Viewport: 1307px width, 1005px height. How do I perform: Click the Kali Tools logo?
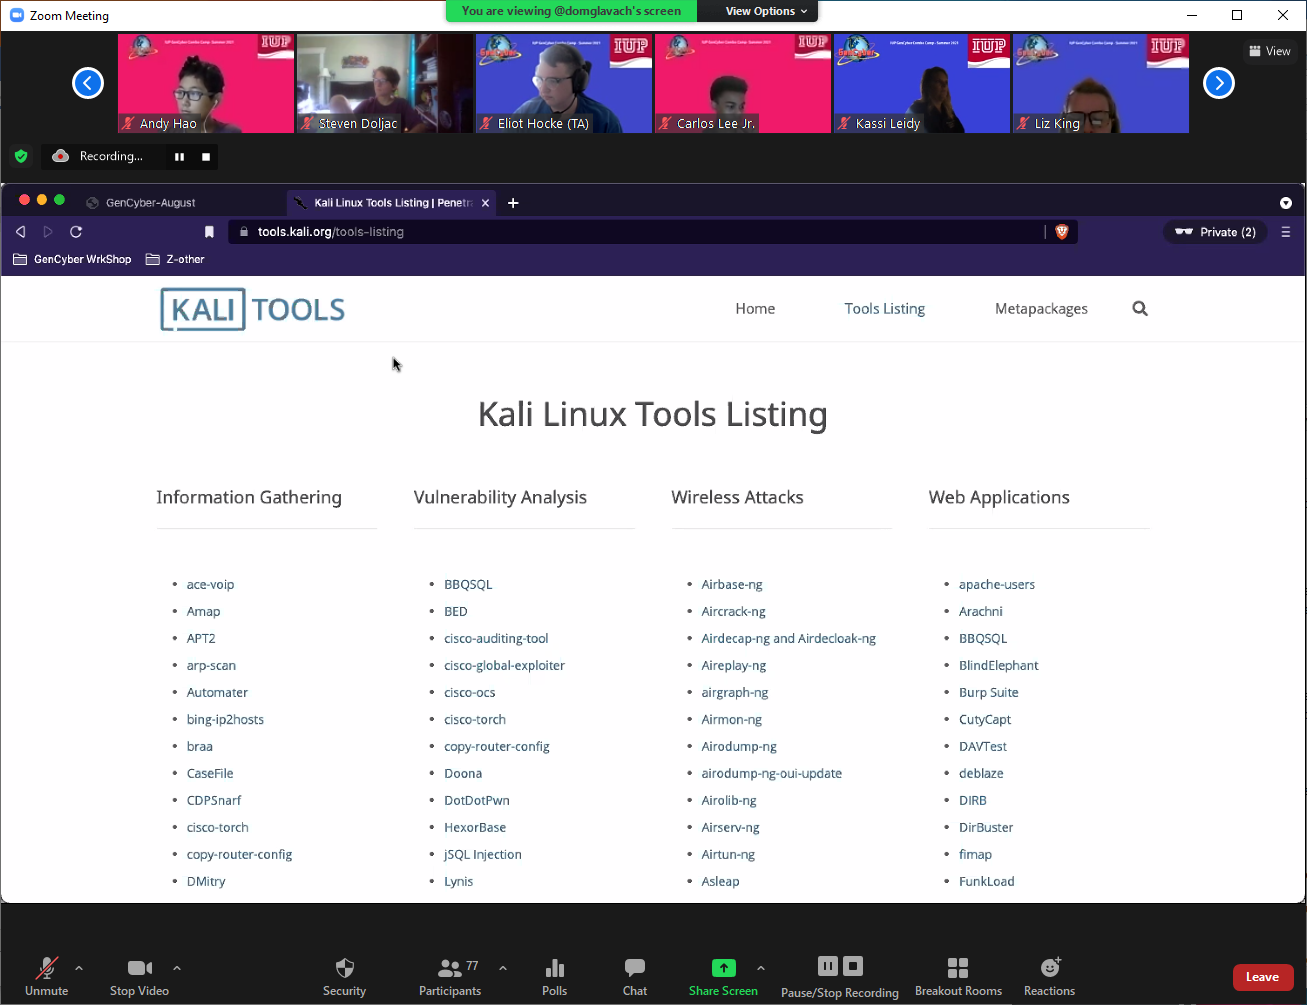tap(252, 309)
